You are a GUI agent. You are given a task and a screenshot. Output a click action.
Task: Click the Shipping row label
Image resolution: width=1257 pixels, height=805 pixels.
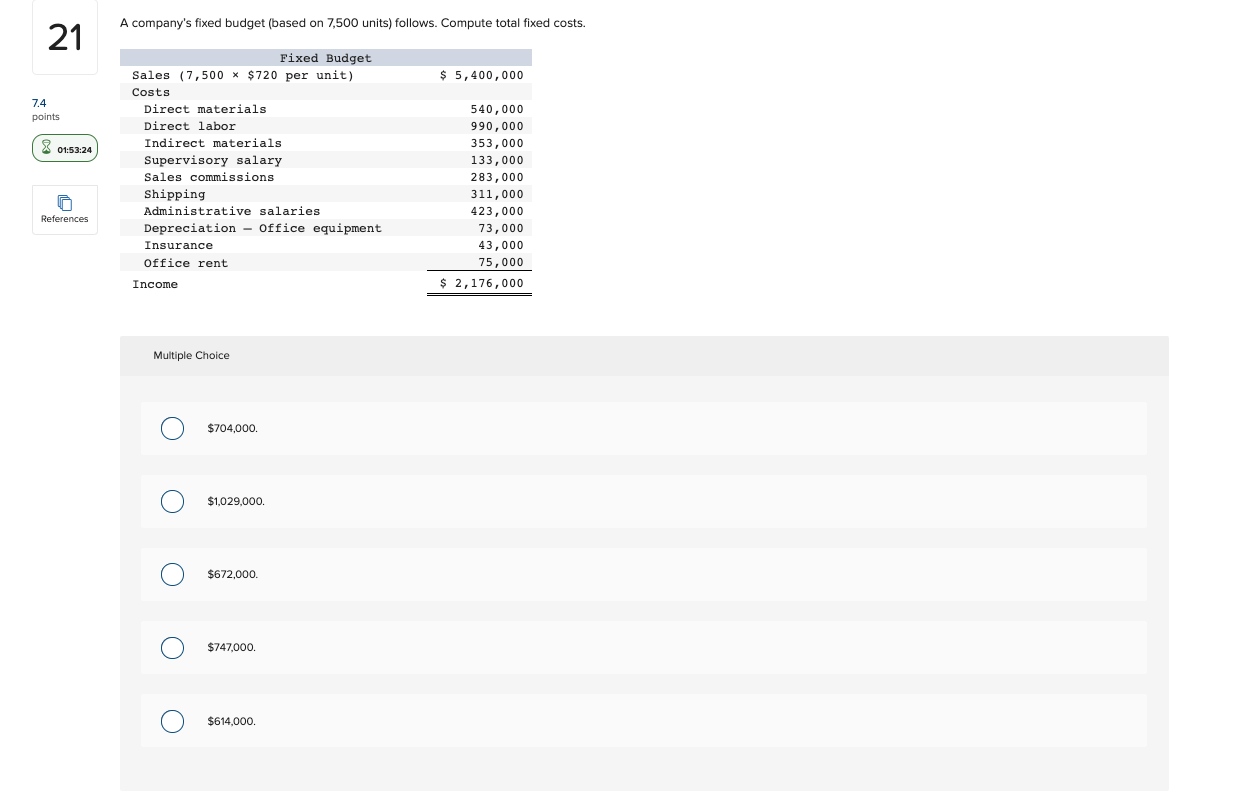click(175, 194)
